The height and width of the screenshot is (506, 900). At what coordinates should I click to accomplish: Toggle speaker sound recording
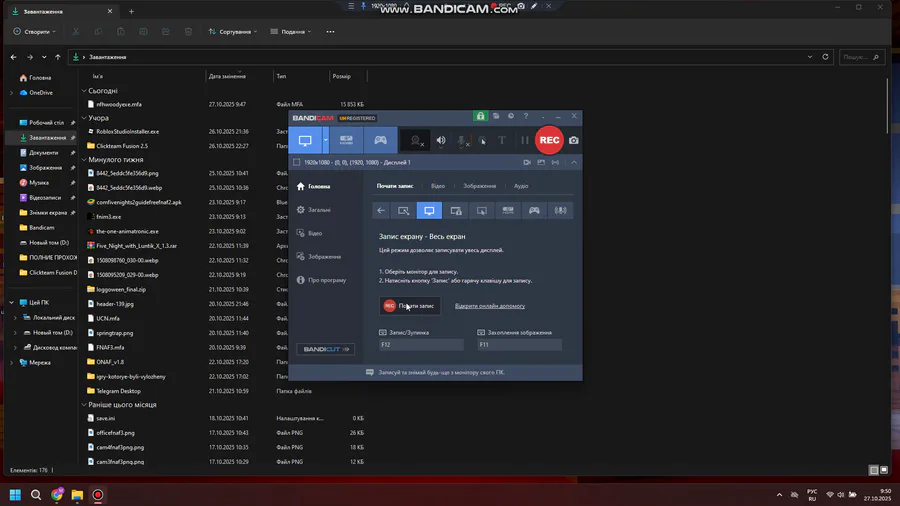441,141
